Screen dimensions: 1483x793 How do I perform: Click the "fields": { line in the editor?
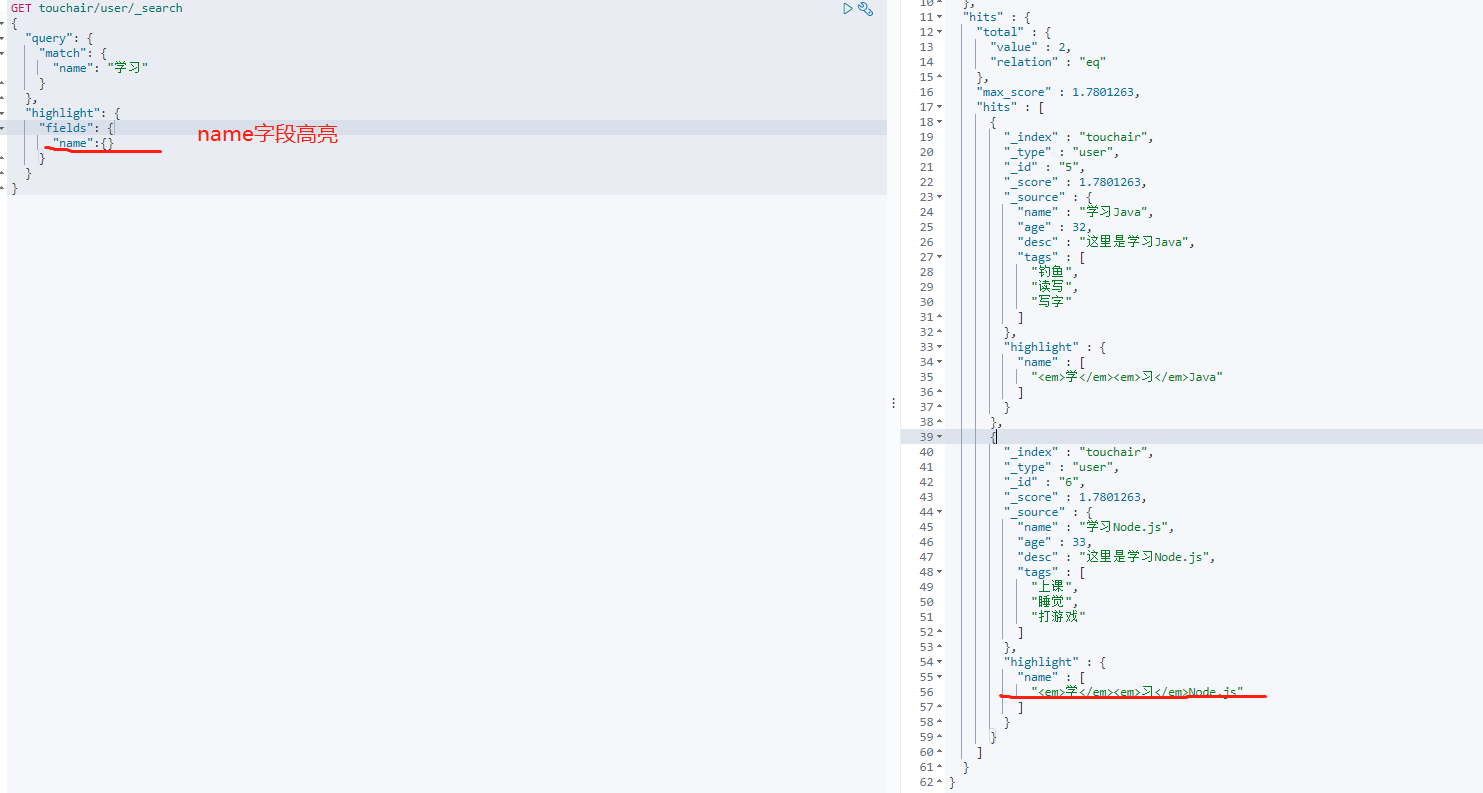point(77,128)
